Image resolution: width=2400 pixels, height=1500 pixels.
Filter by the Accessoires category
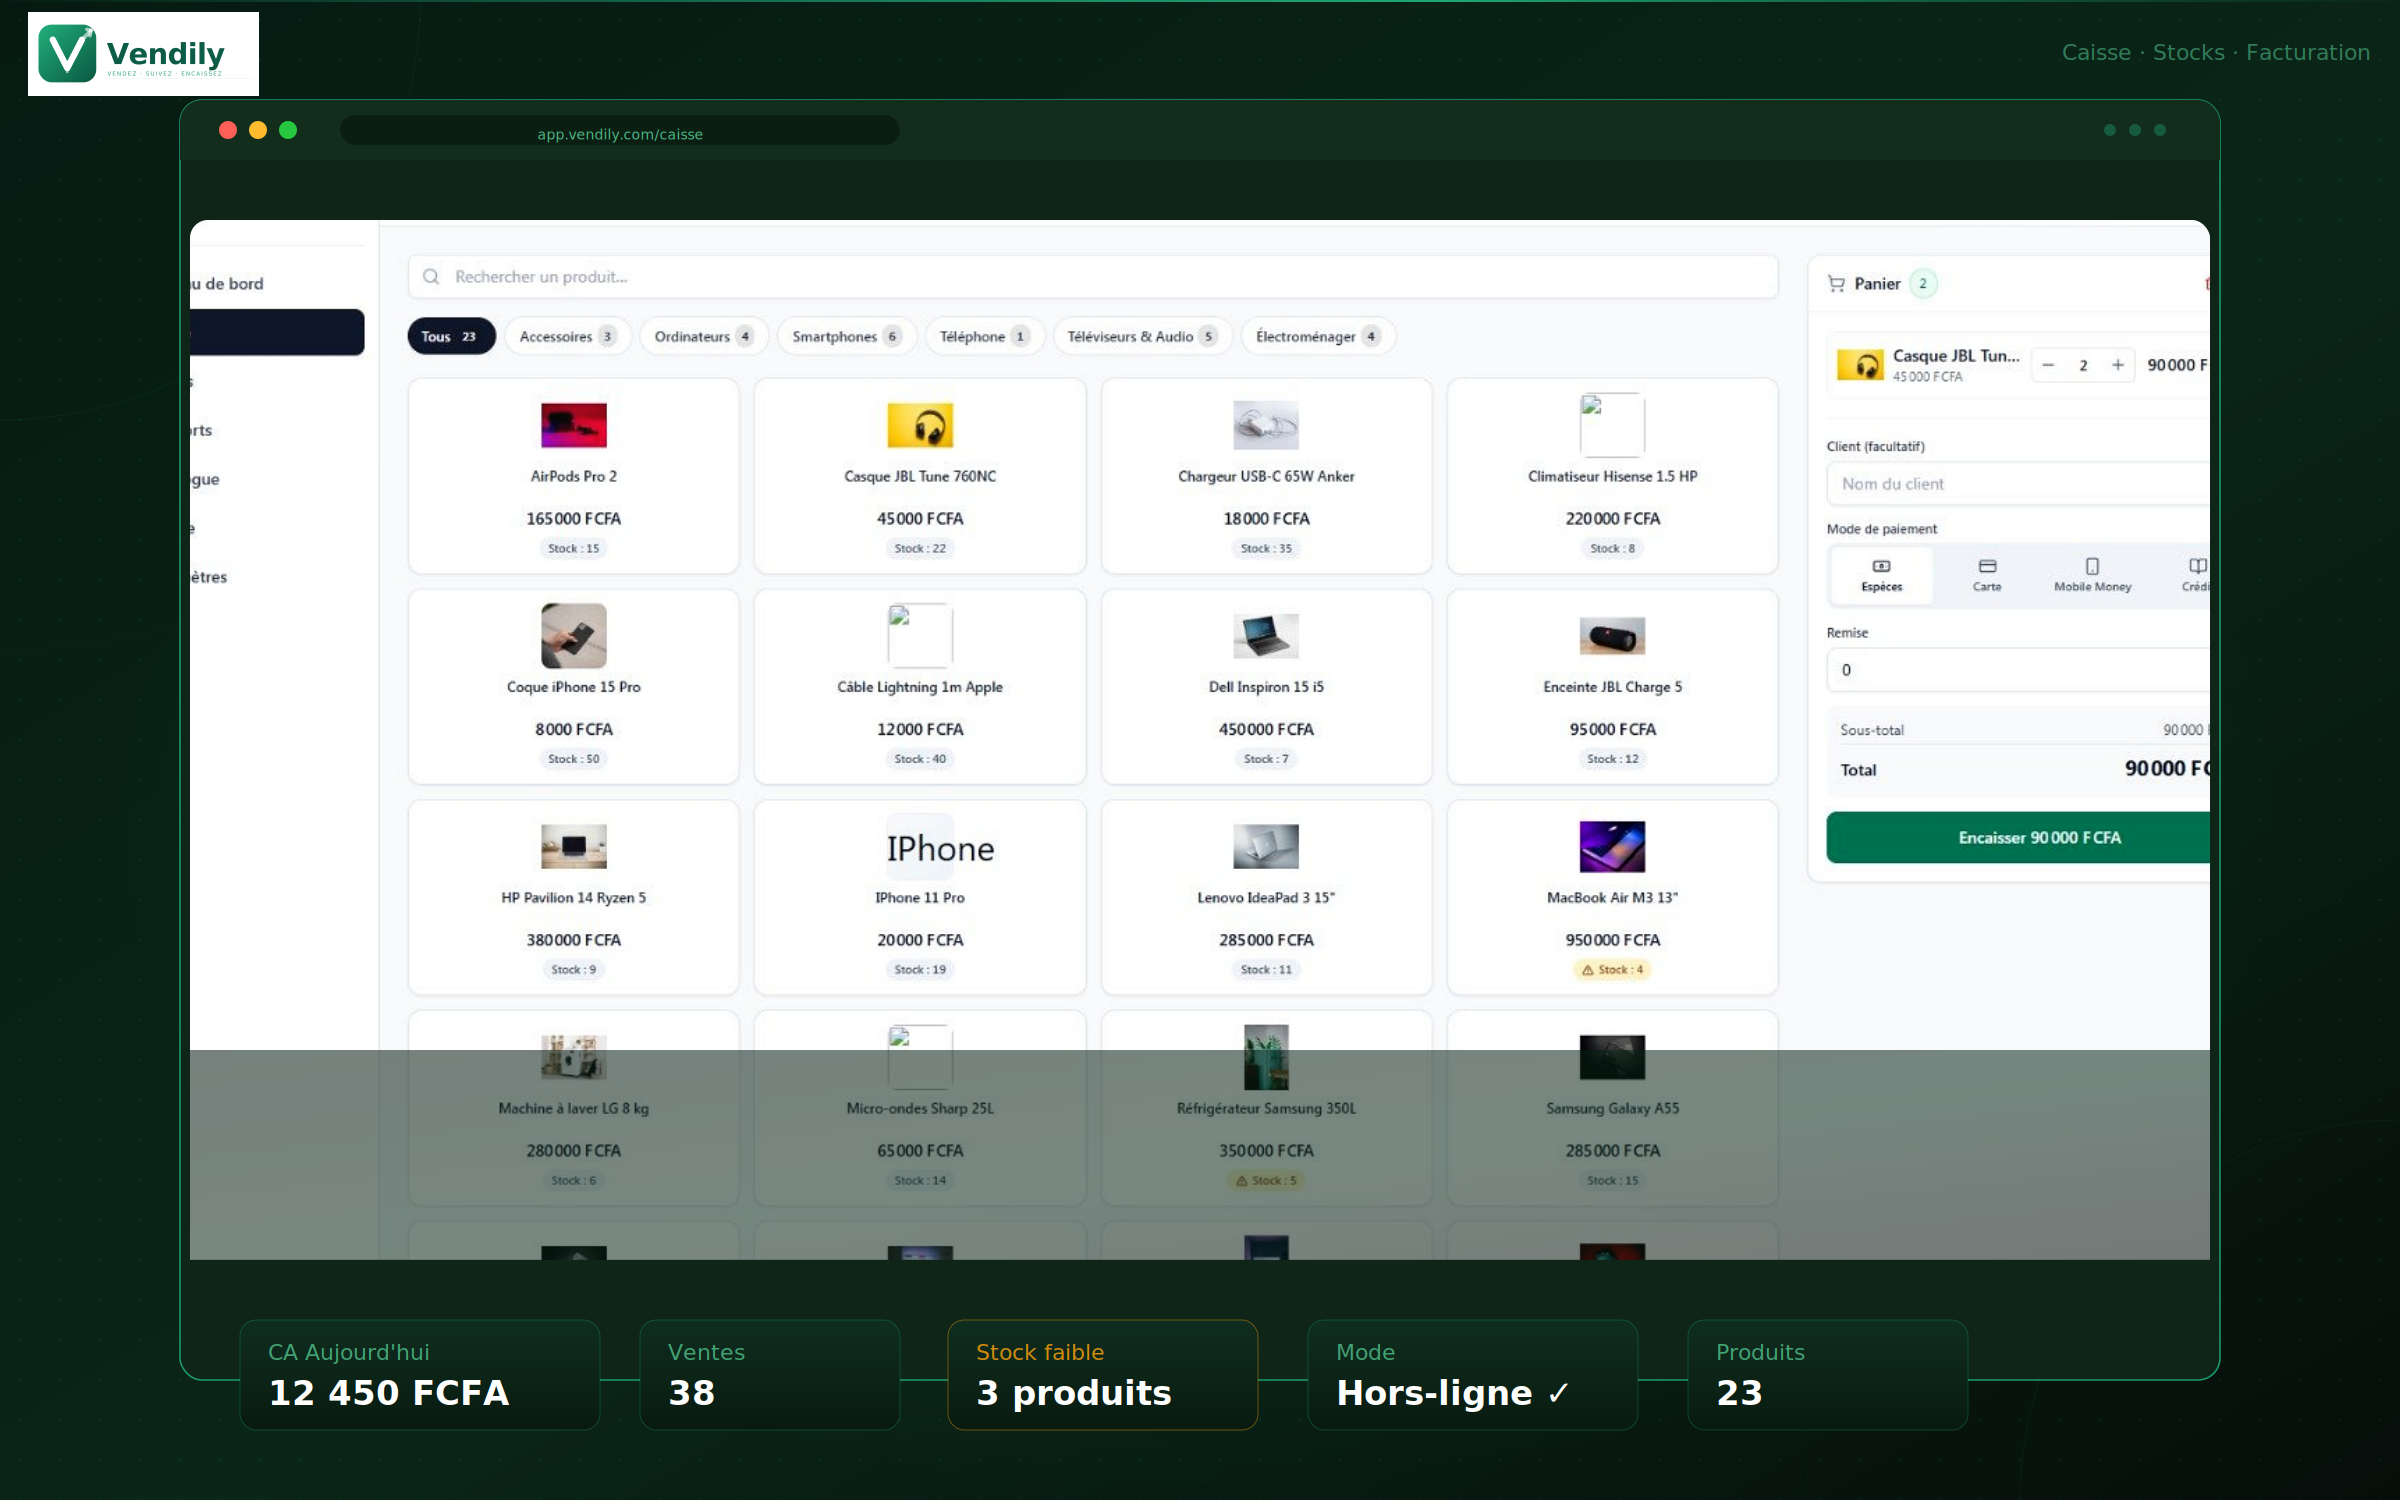point(567,337)
